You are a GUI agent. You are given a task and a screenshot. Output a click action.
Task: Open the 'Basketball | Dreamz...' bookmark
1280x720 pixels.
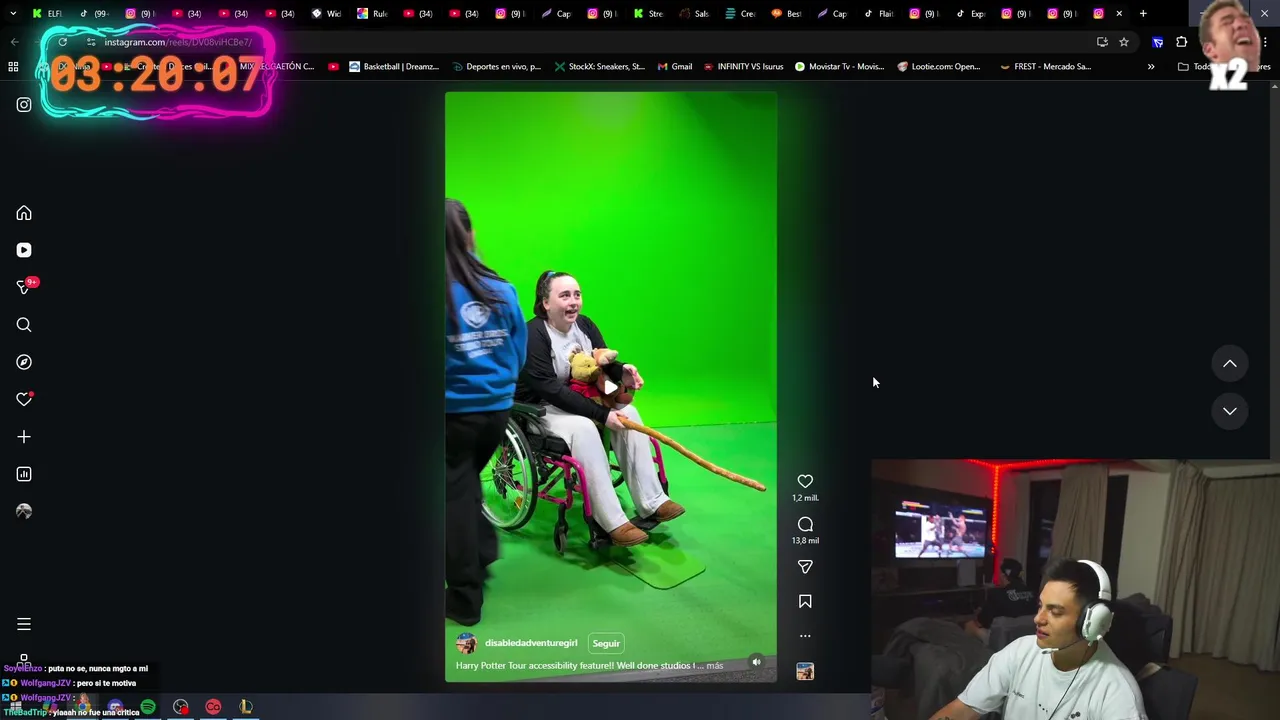pyautogui.click(x=393, y=66)
